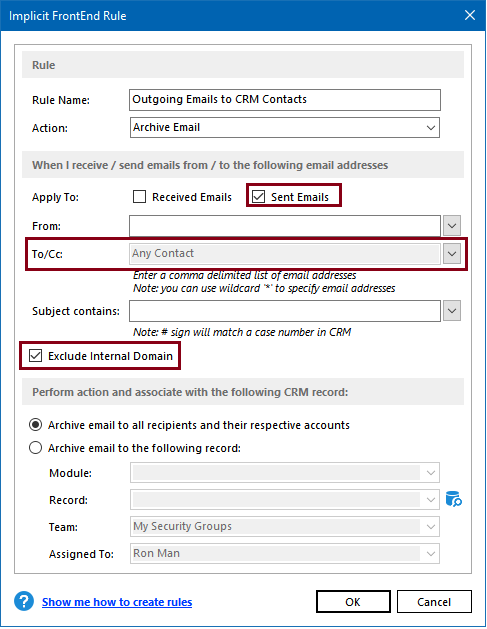Click the Cancel button
Screen dimensions: 487x629
click(x=434, y=601)
